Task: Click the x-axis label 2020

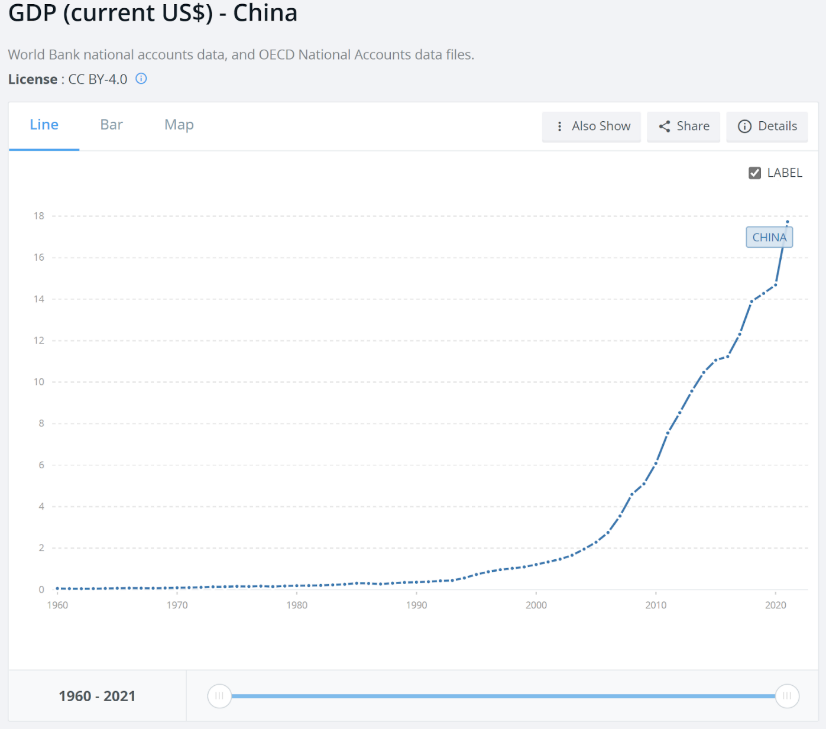Action: tap(775, 605)
